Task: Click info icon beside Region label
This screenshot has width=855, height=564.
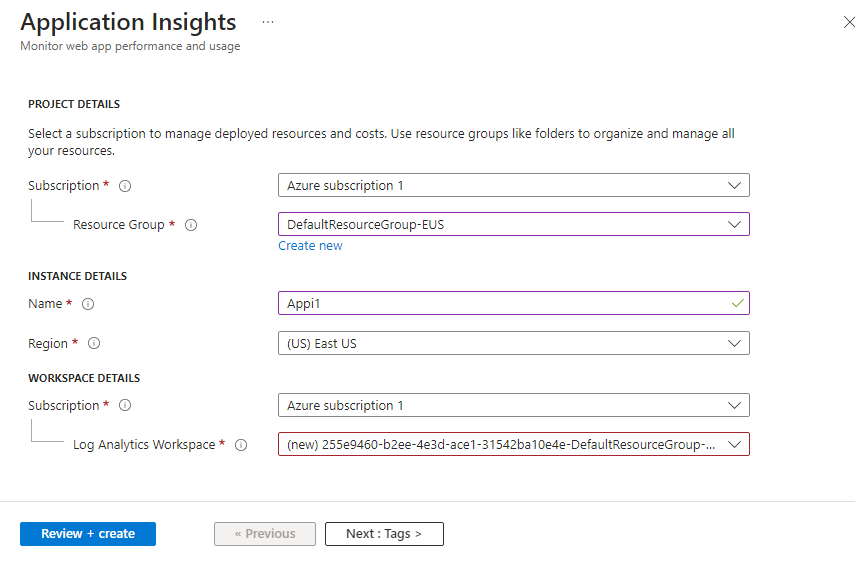Action: point(94,344)
